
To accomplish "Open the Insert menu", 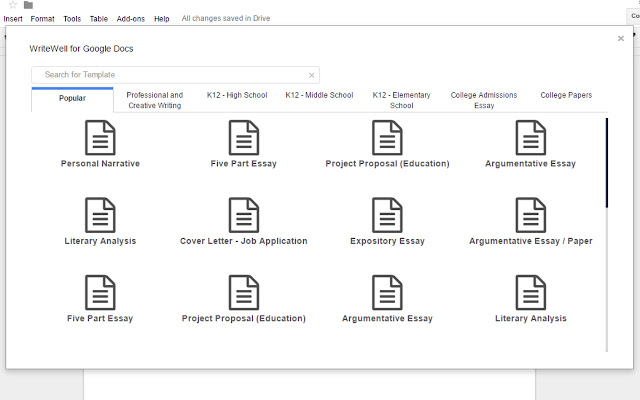I will pos(13,19).
